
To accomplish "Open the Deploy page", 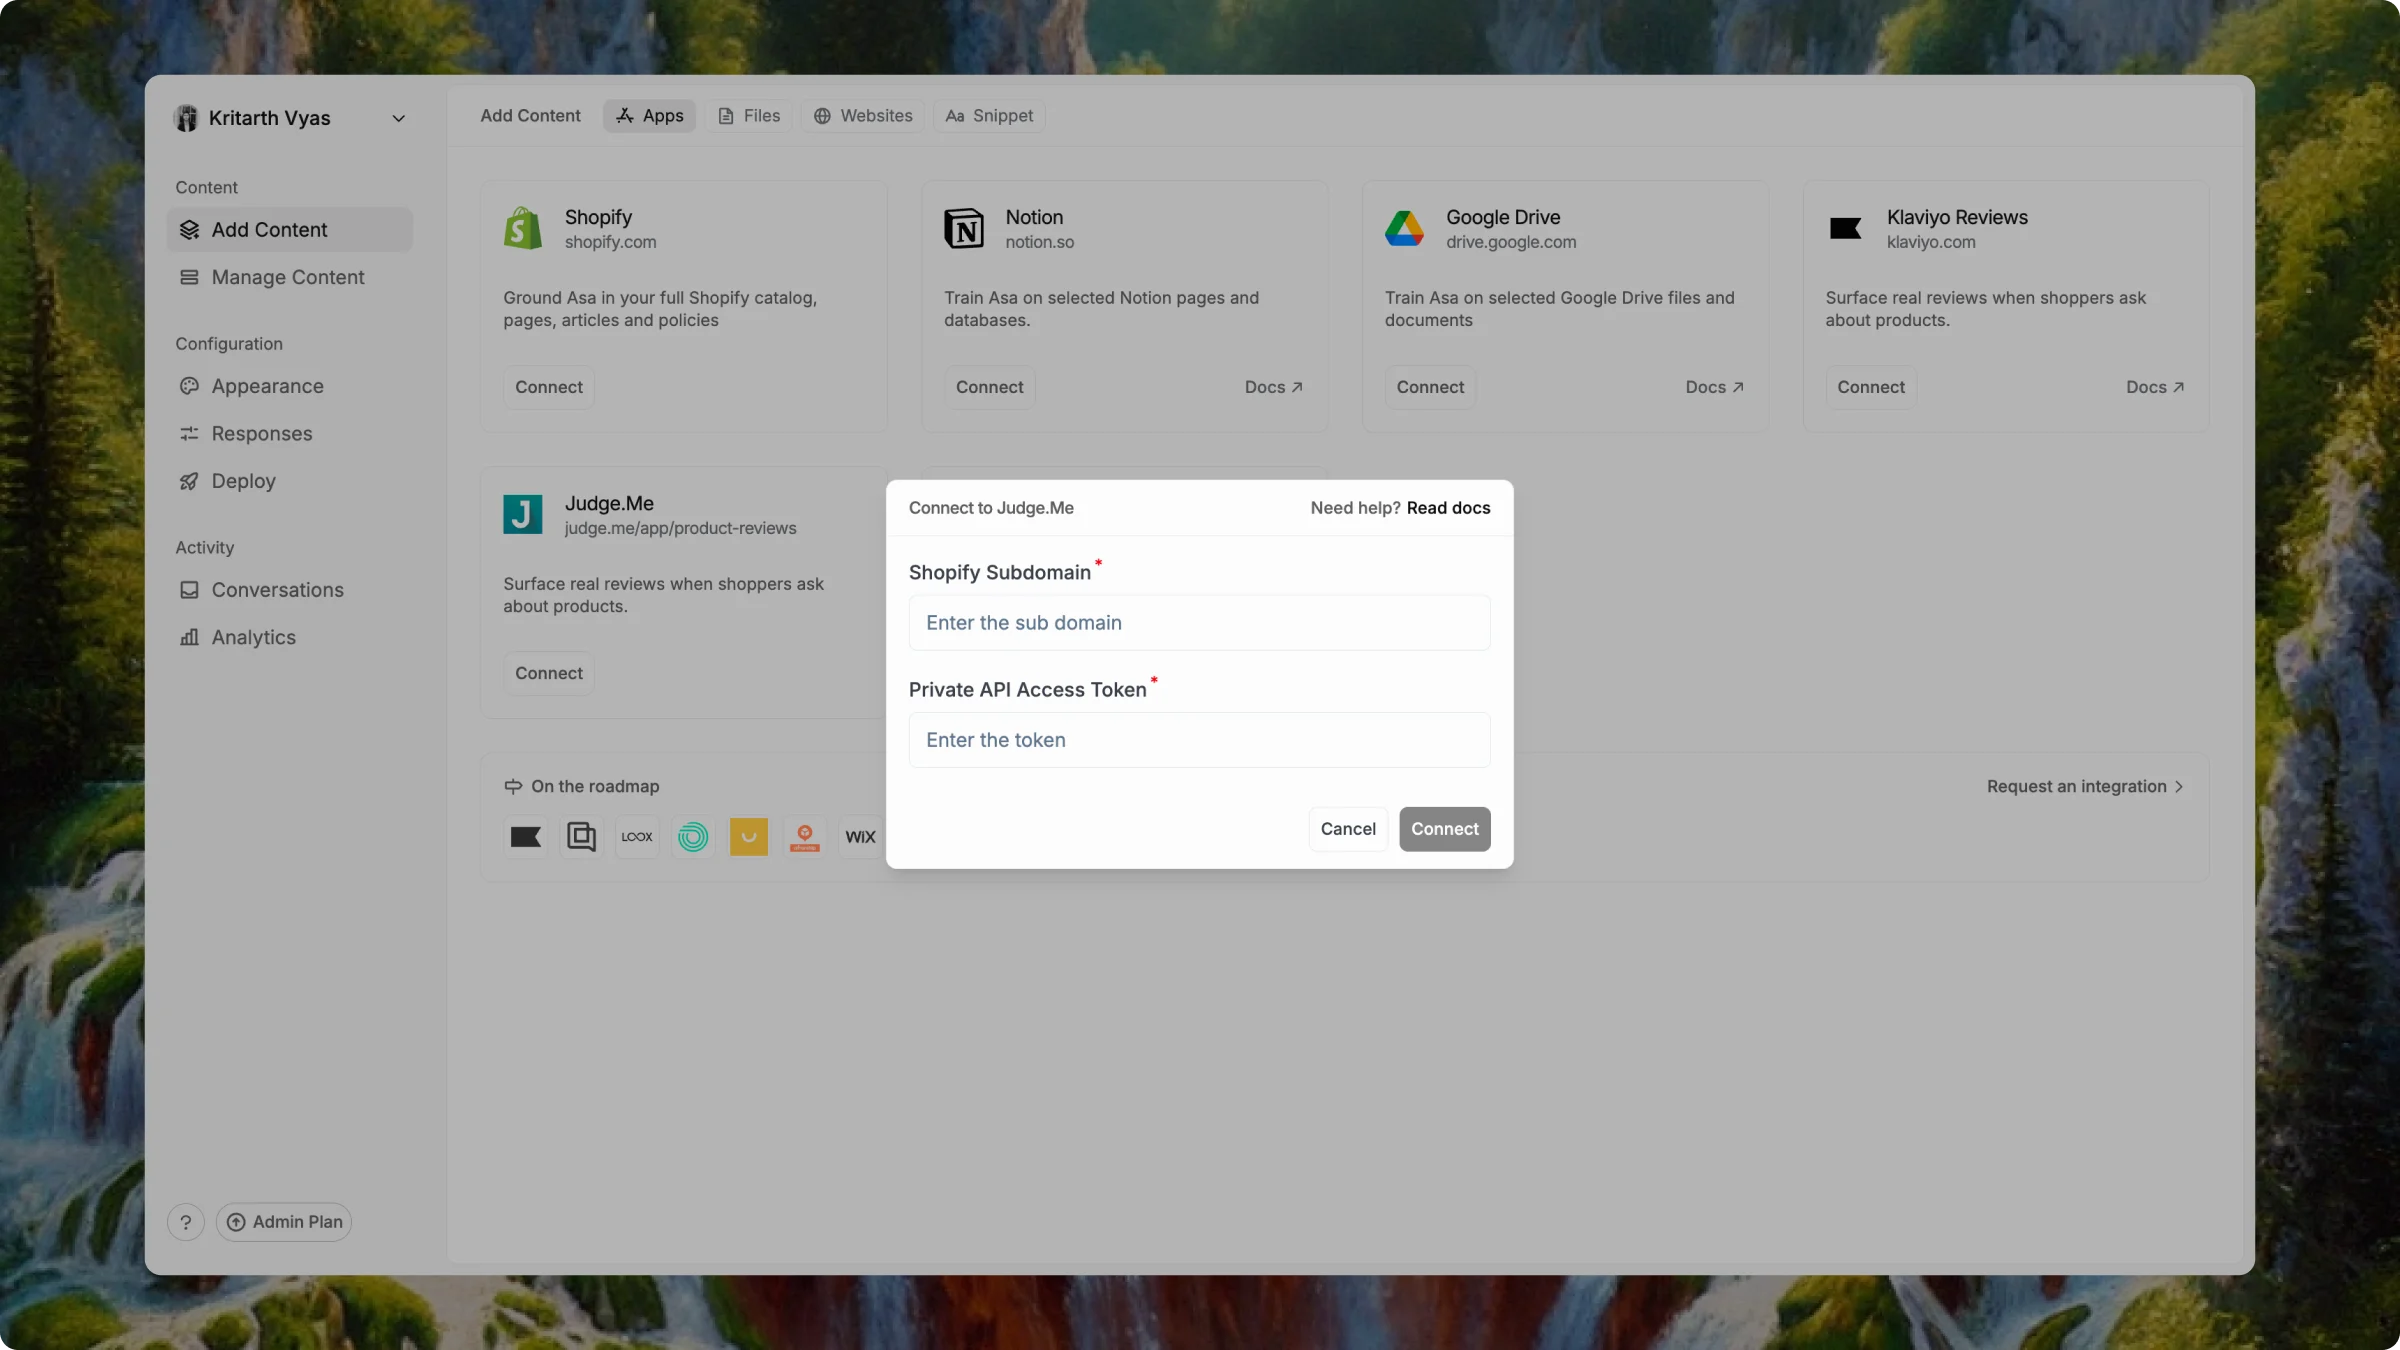I will pyautogui.click(x=290, y=481).
